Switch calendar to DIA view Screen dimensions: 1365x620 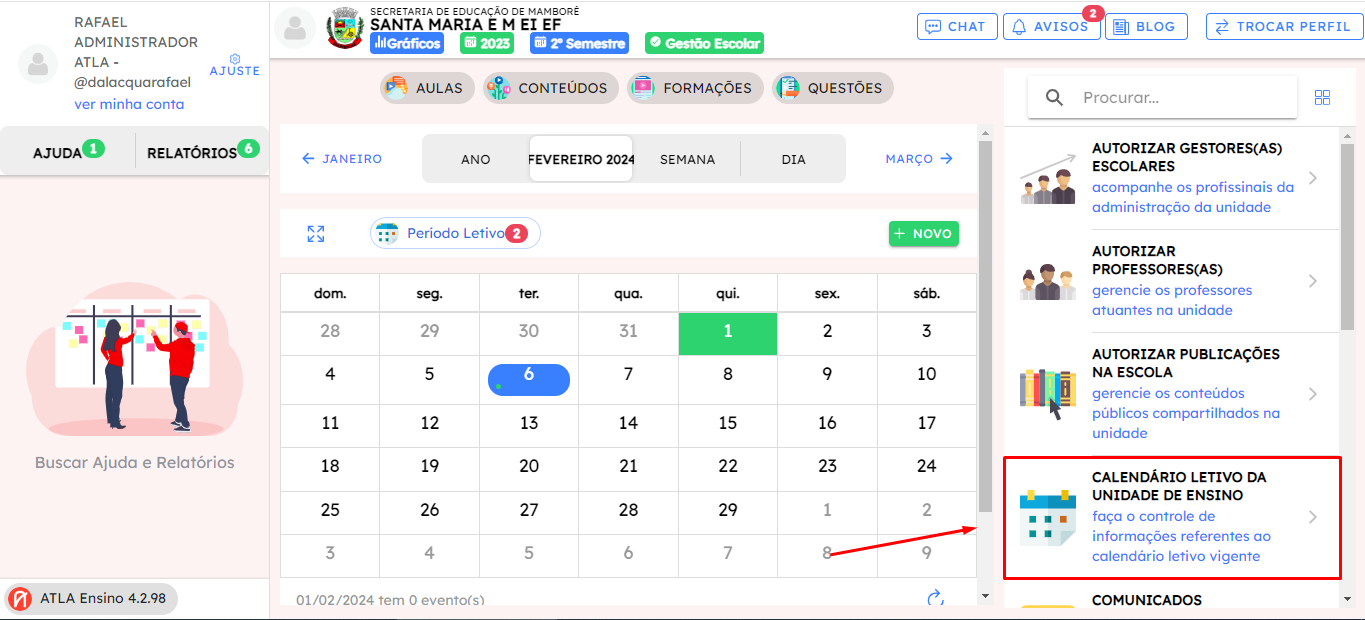793,159
